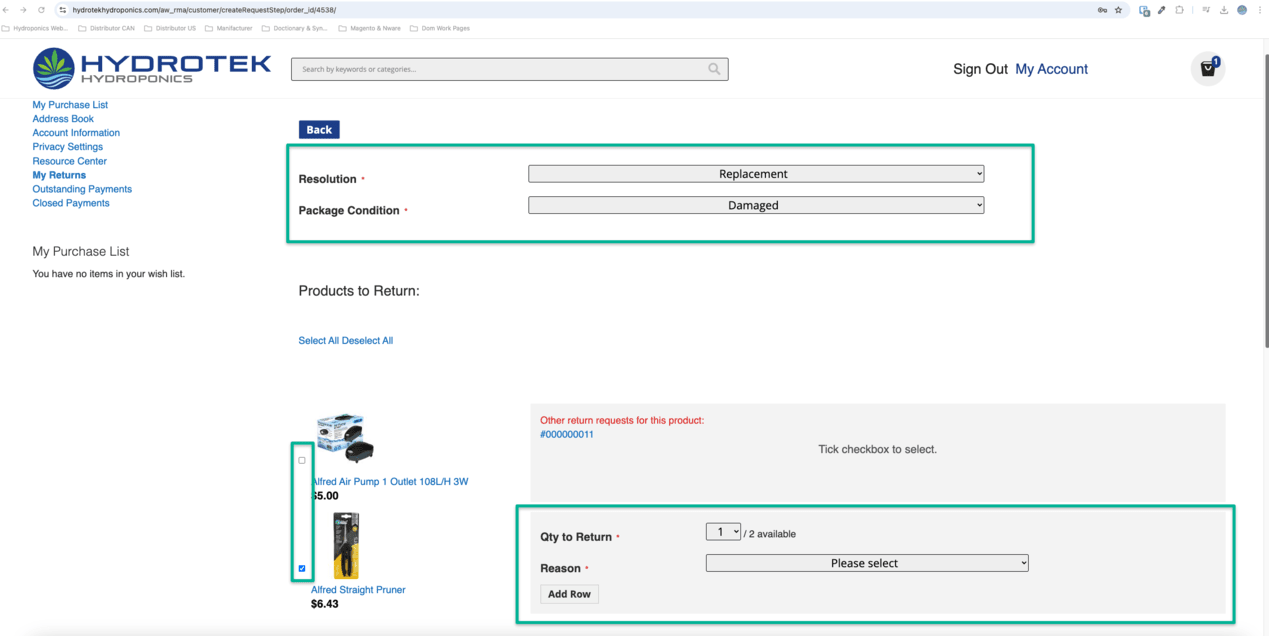Open Hydroponics Web bookmark folder

(35, 28)
